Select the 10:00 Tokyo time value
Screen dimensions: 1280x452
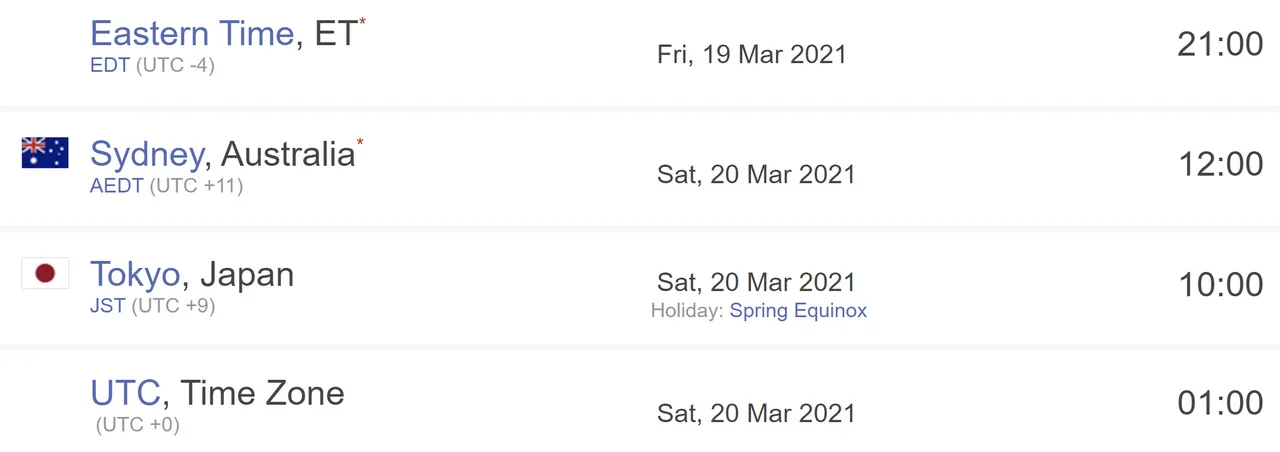tap(1220, 284)
